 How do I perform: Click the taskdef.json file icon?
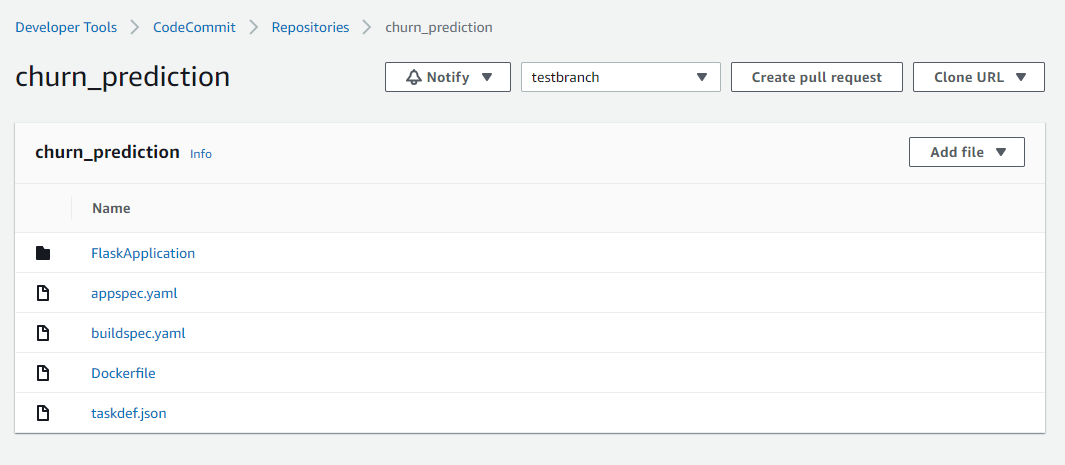point(43,413)
